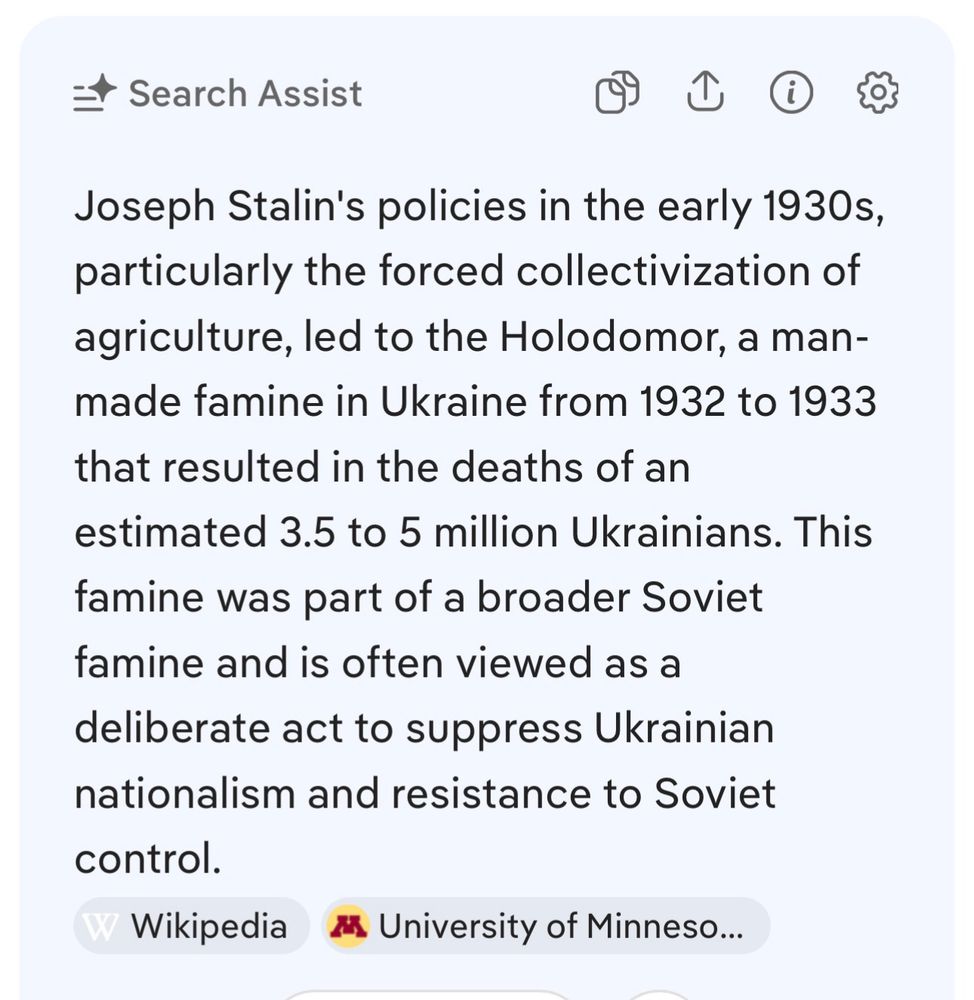
Task: Click the word Ukraine in the answer
Action: (454, 402)
